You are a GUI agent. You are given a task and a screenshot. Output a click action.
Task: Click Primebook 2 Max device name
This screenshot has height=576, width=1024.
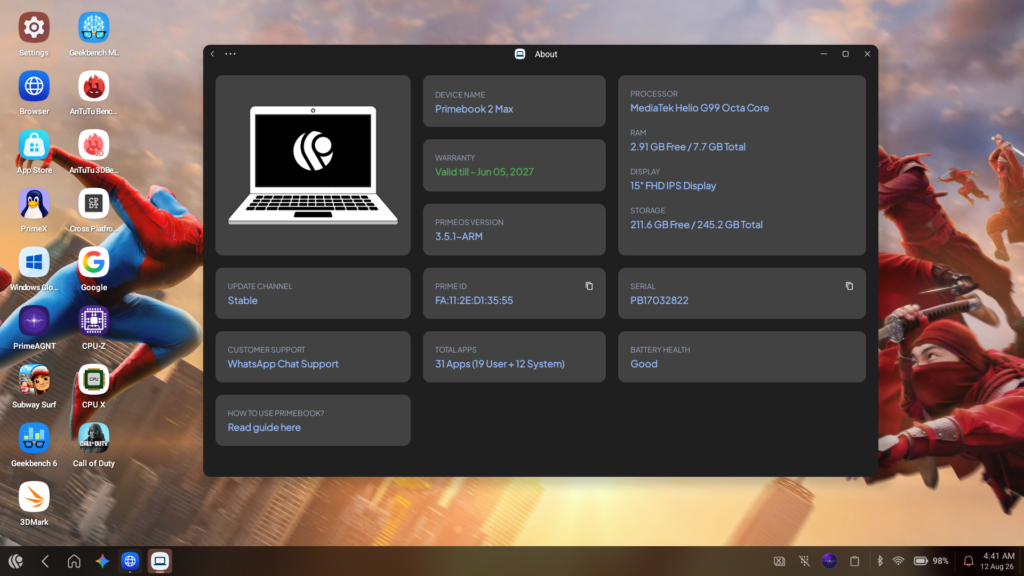[x=474, y=109]
